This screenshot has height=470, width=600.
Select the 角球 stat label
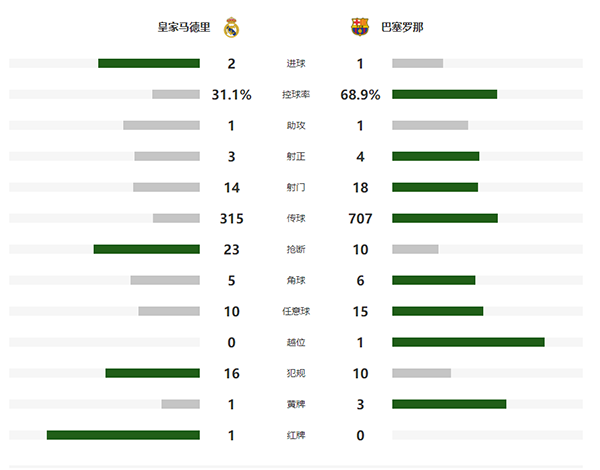pyautogui.click(x=296, y=280)
